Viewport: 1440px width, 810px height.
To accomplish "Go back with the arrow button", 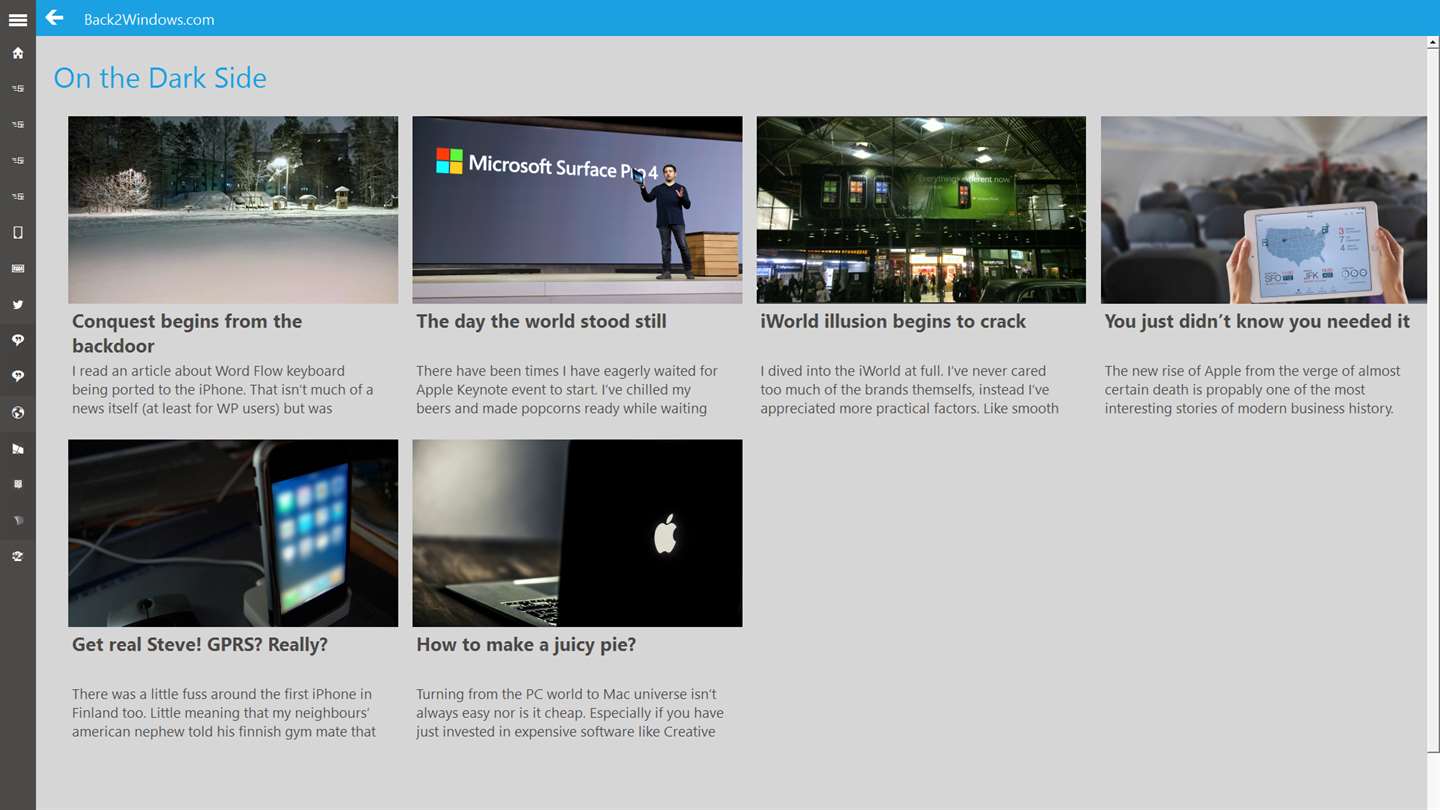I will pyautogui.click(x=54, y=18).
